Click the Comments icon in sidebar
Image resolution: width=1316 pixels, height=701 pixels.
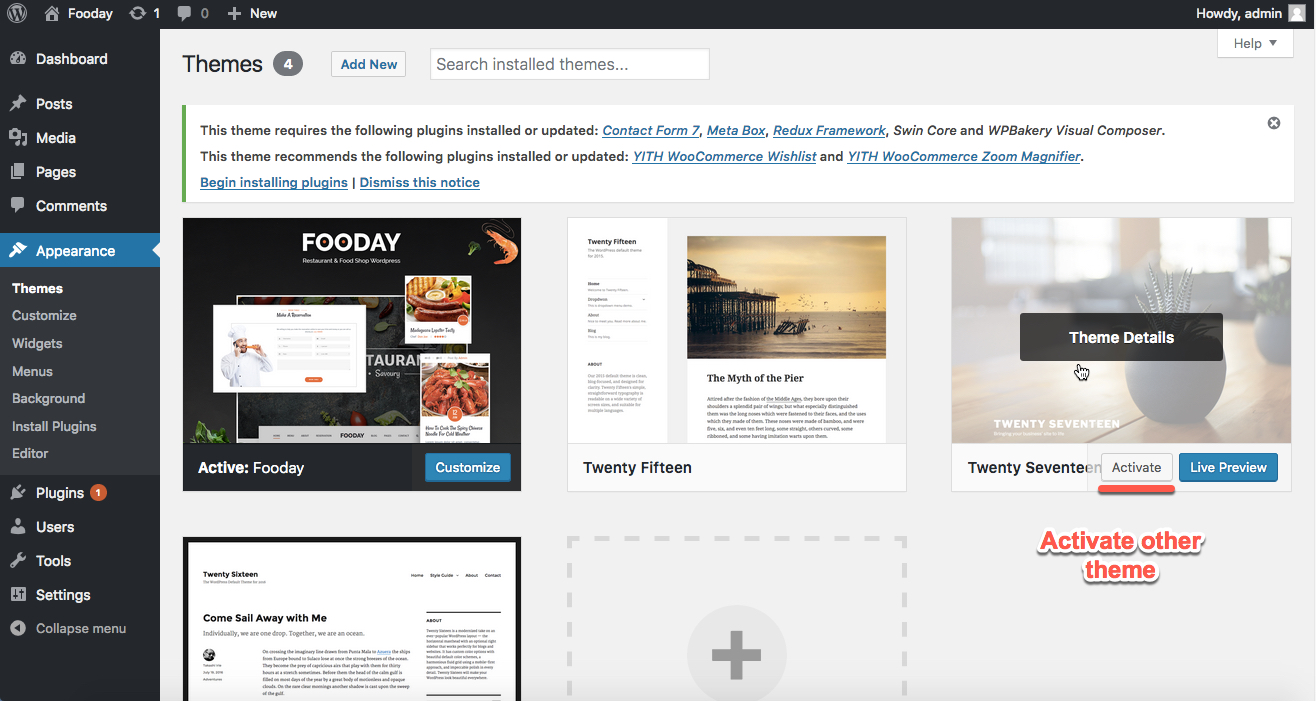(18, 205)
